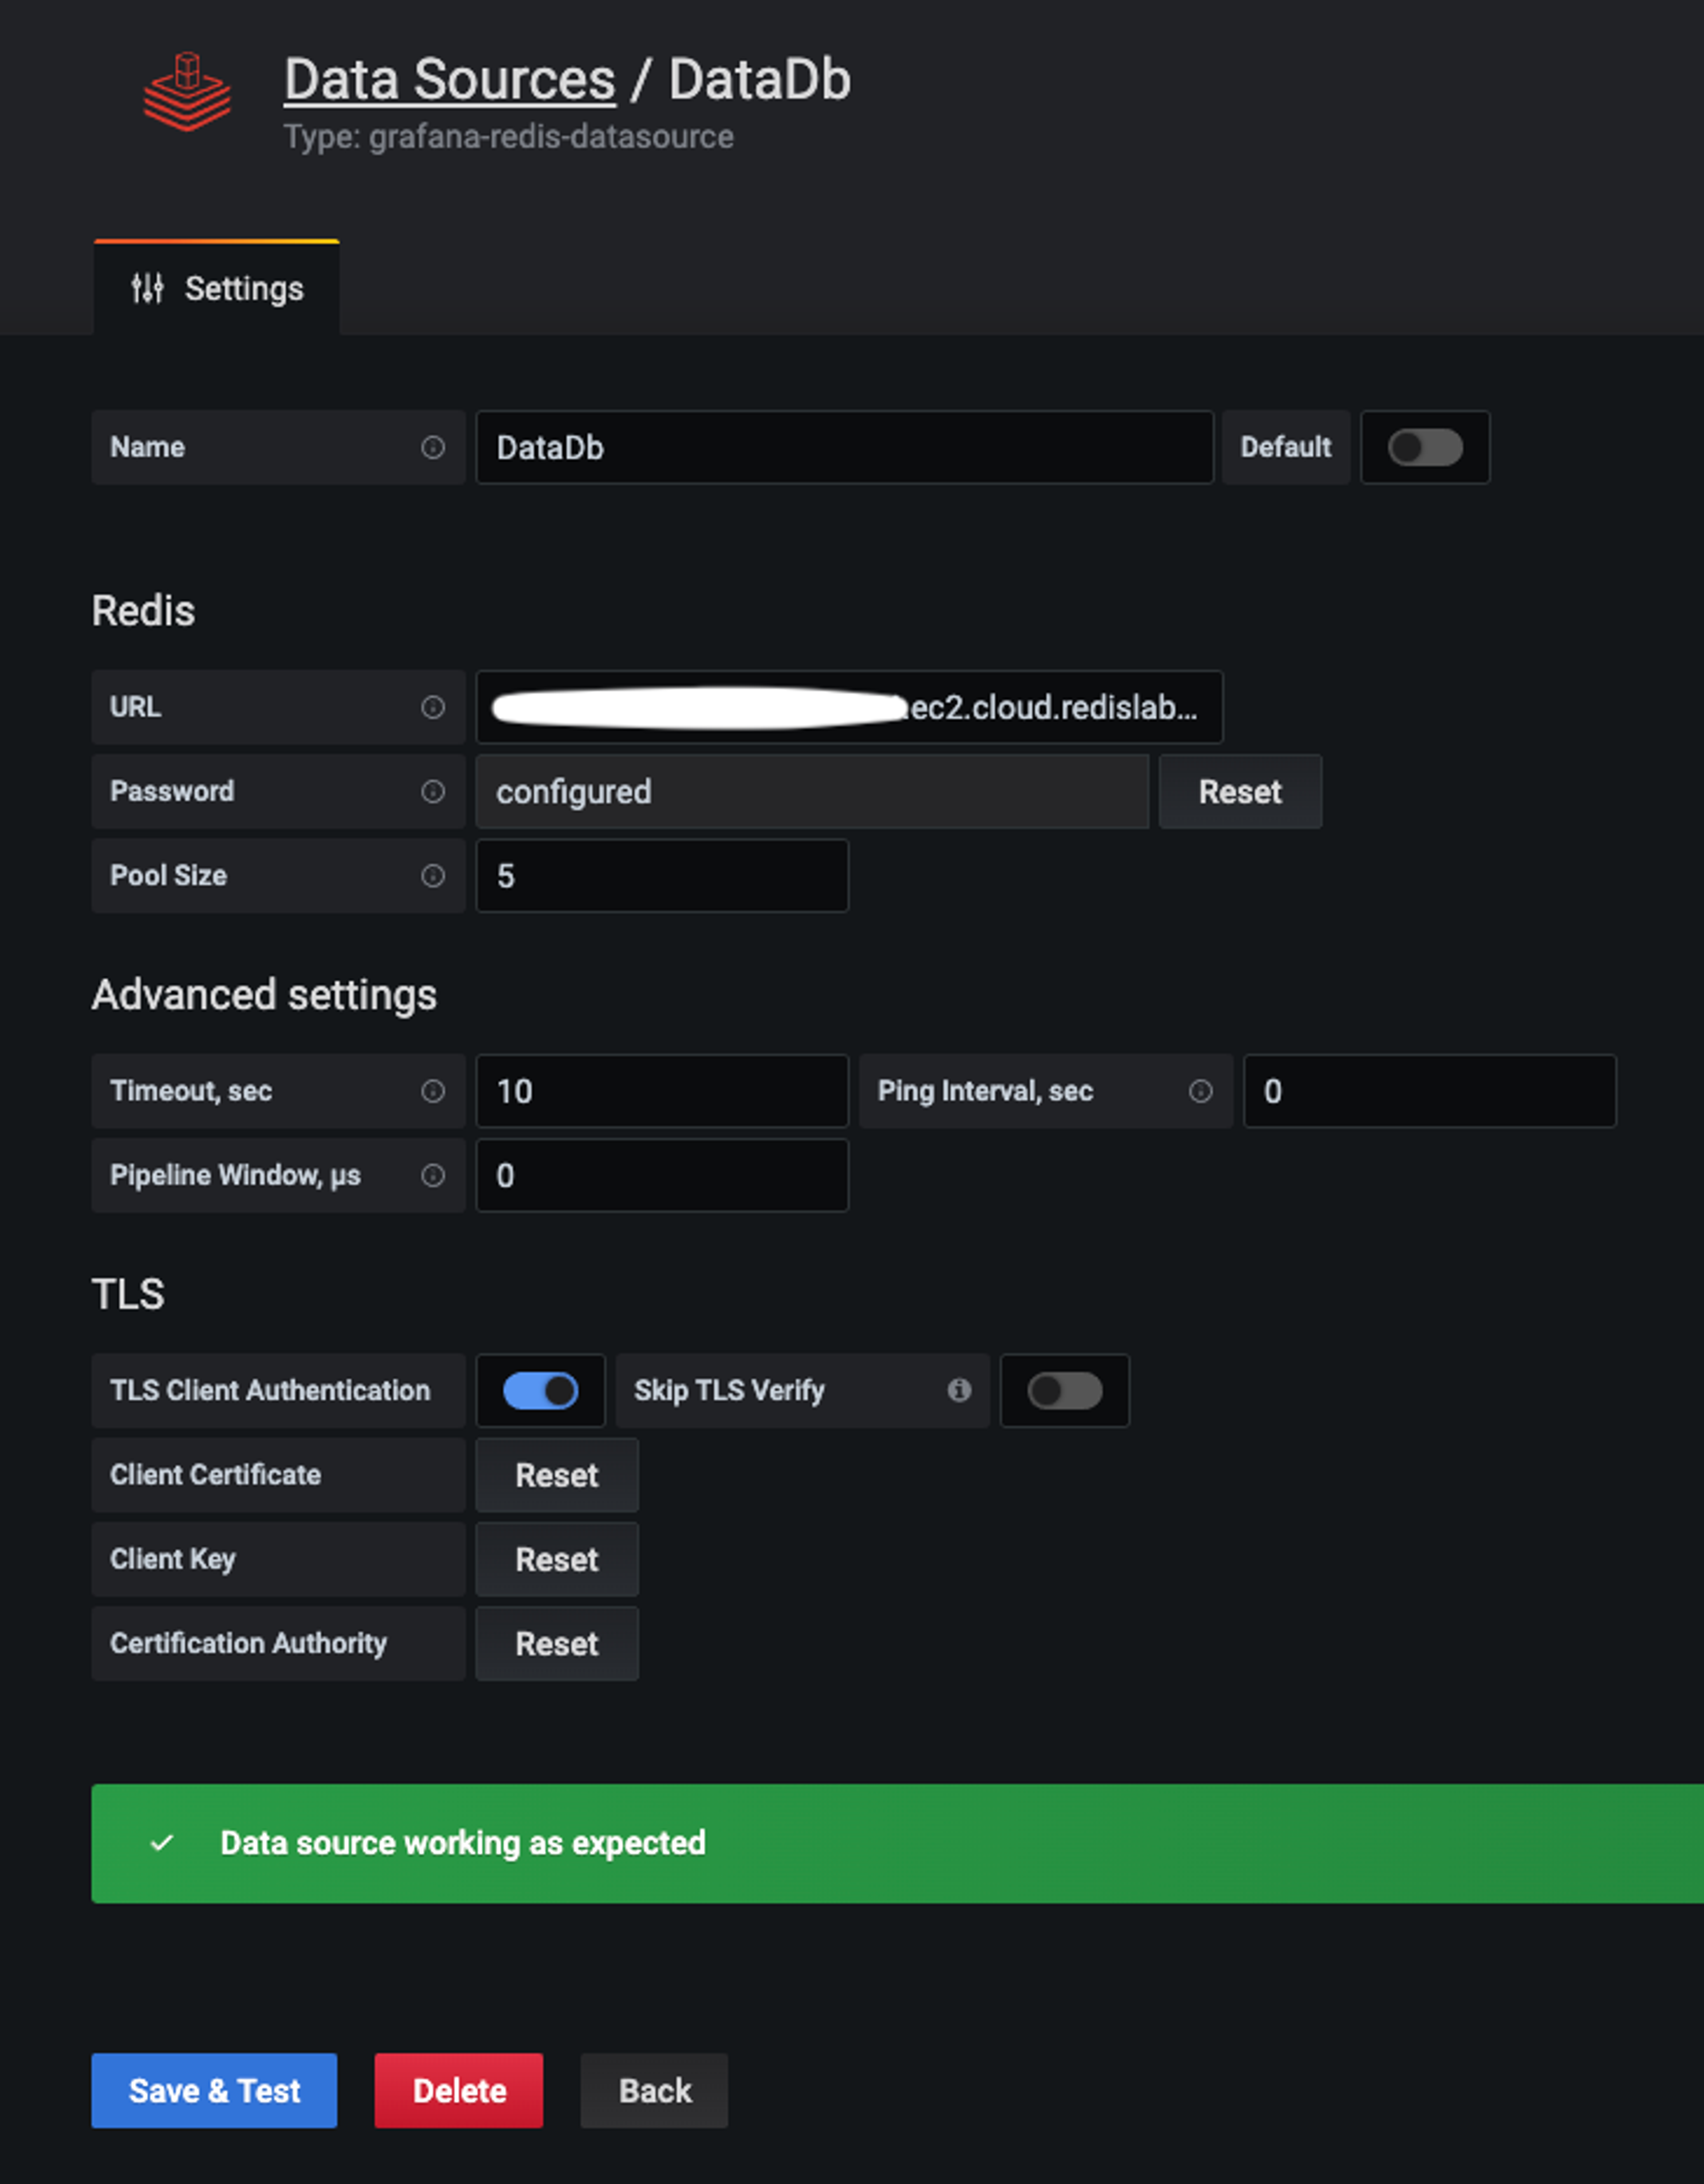This screenshot has width=1704, height=2184.
Task: Enable the Skip TLS Verify switch
Action: pos(1064,1390)
